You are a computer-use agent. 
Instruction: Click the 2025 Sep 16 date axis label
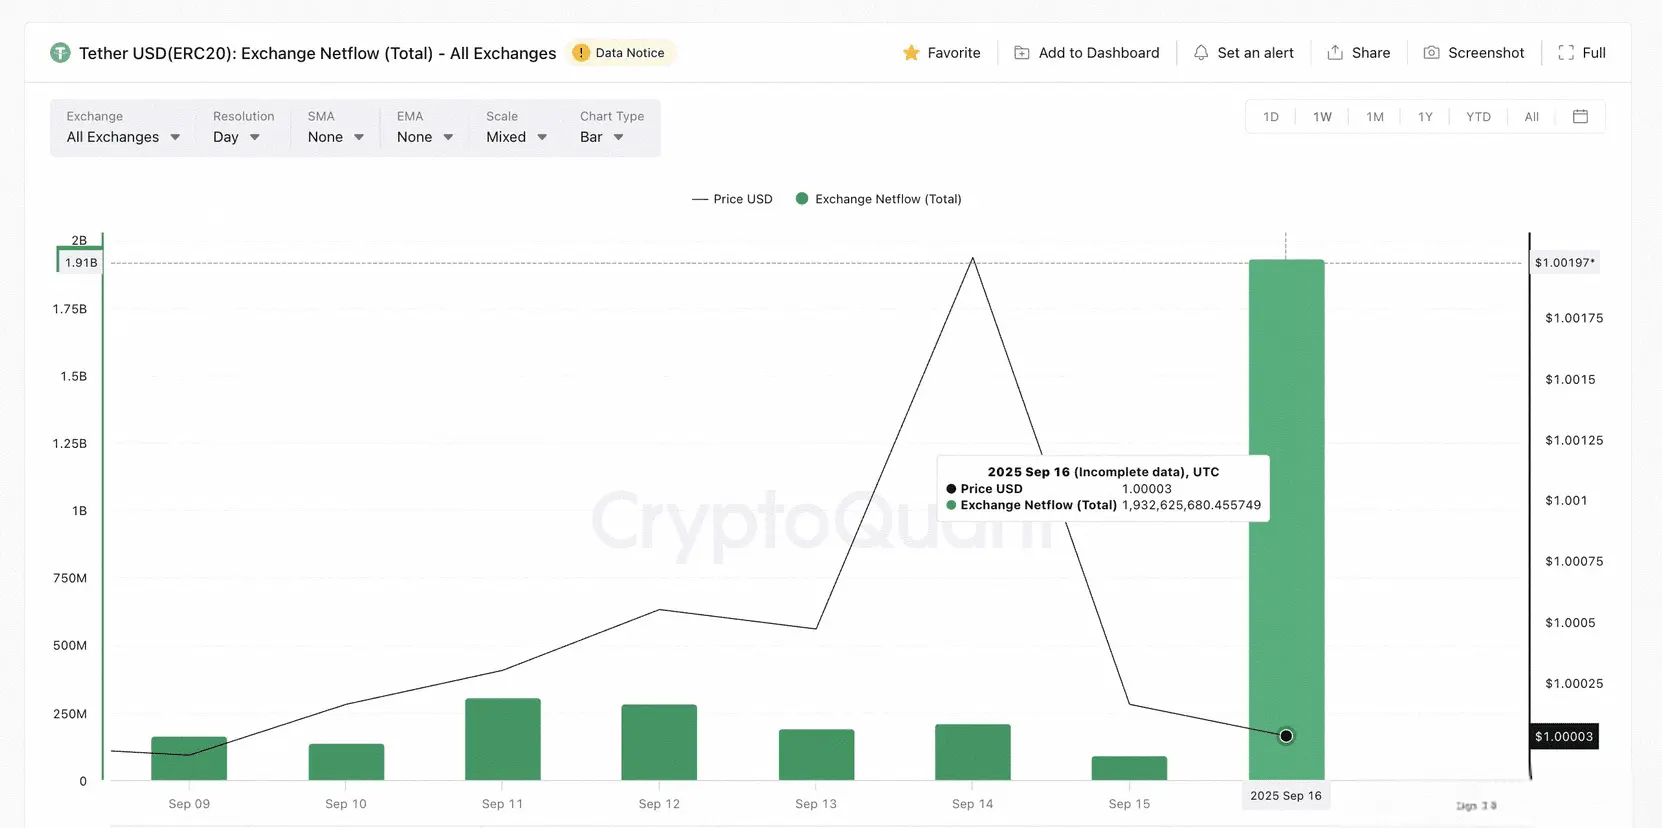pos(1286,796)
